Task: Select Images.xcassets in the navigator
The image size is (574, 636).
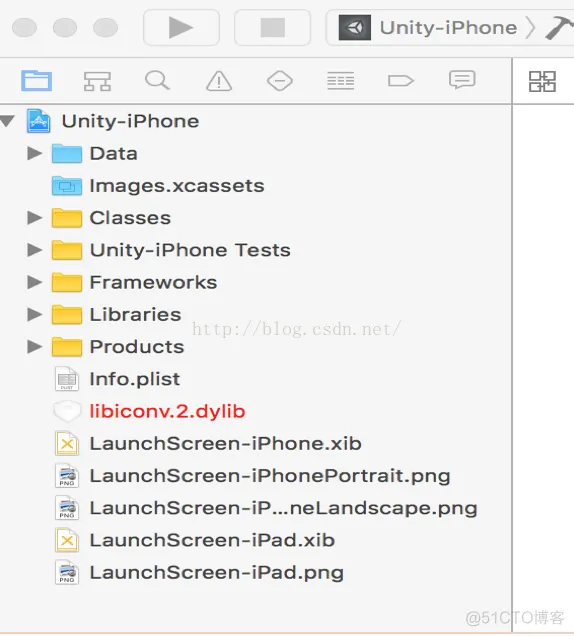Action: (x=177, y=186)
